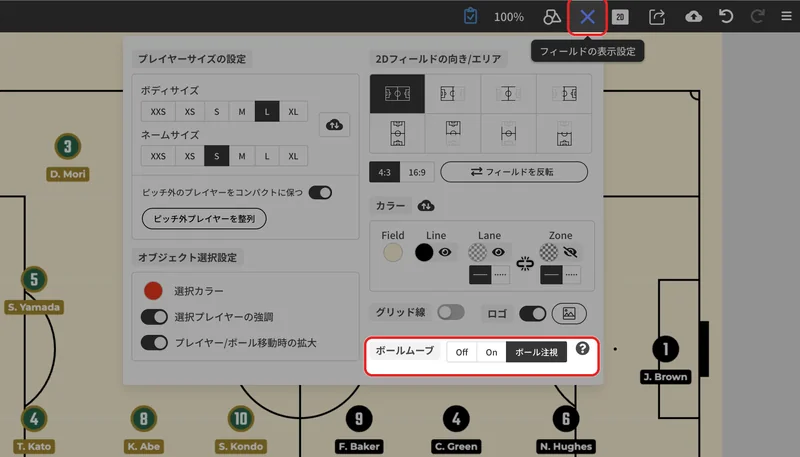Select dotted line style under Zone

[x=571, y=274]
